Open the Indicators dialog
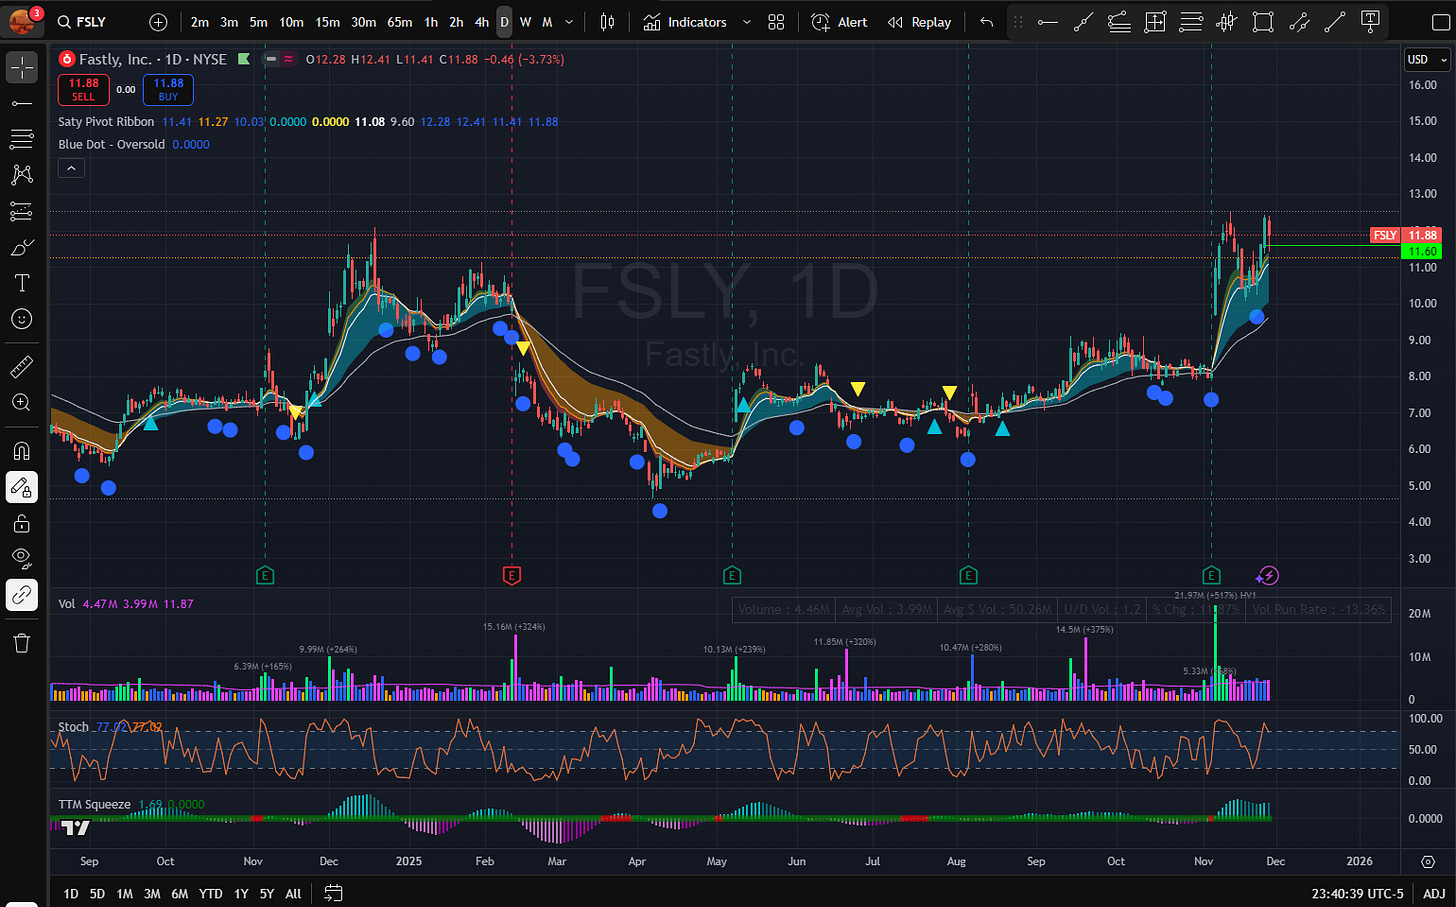 pos(685,22)
